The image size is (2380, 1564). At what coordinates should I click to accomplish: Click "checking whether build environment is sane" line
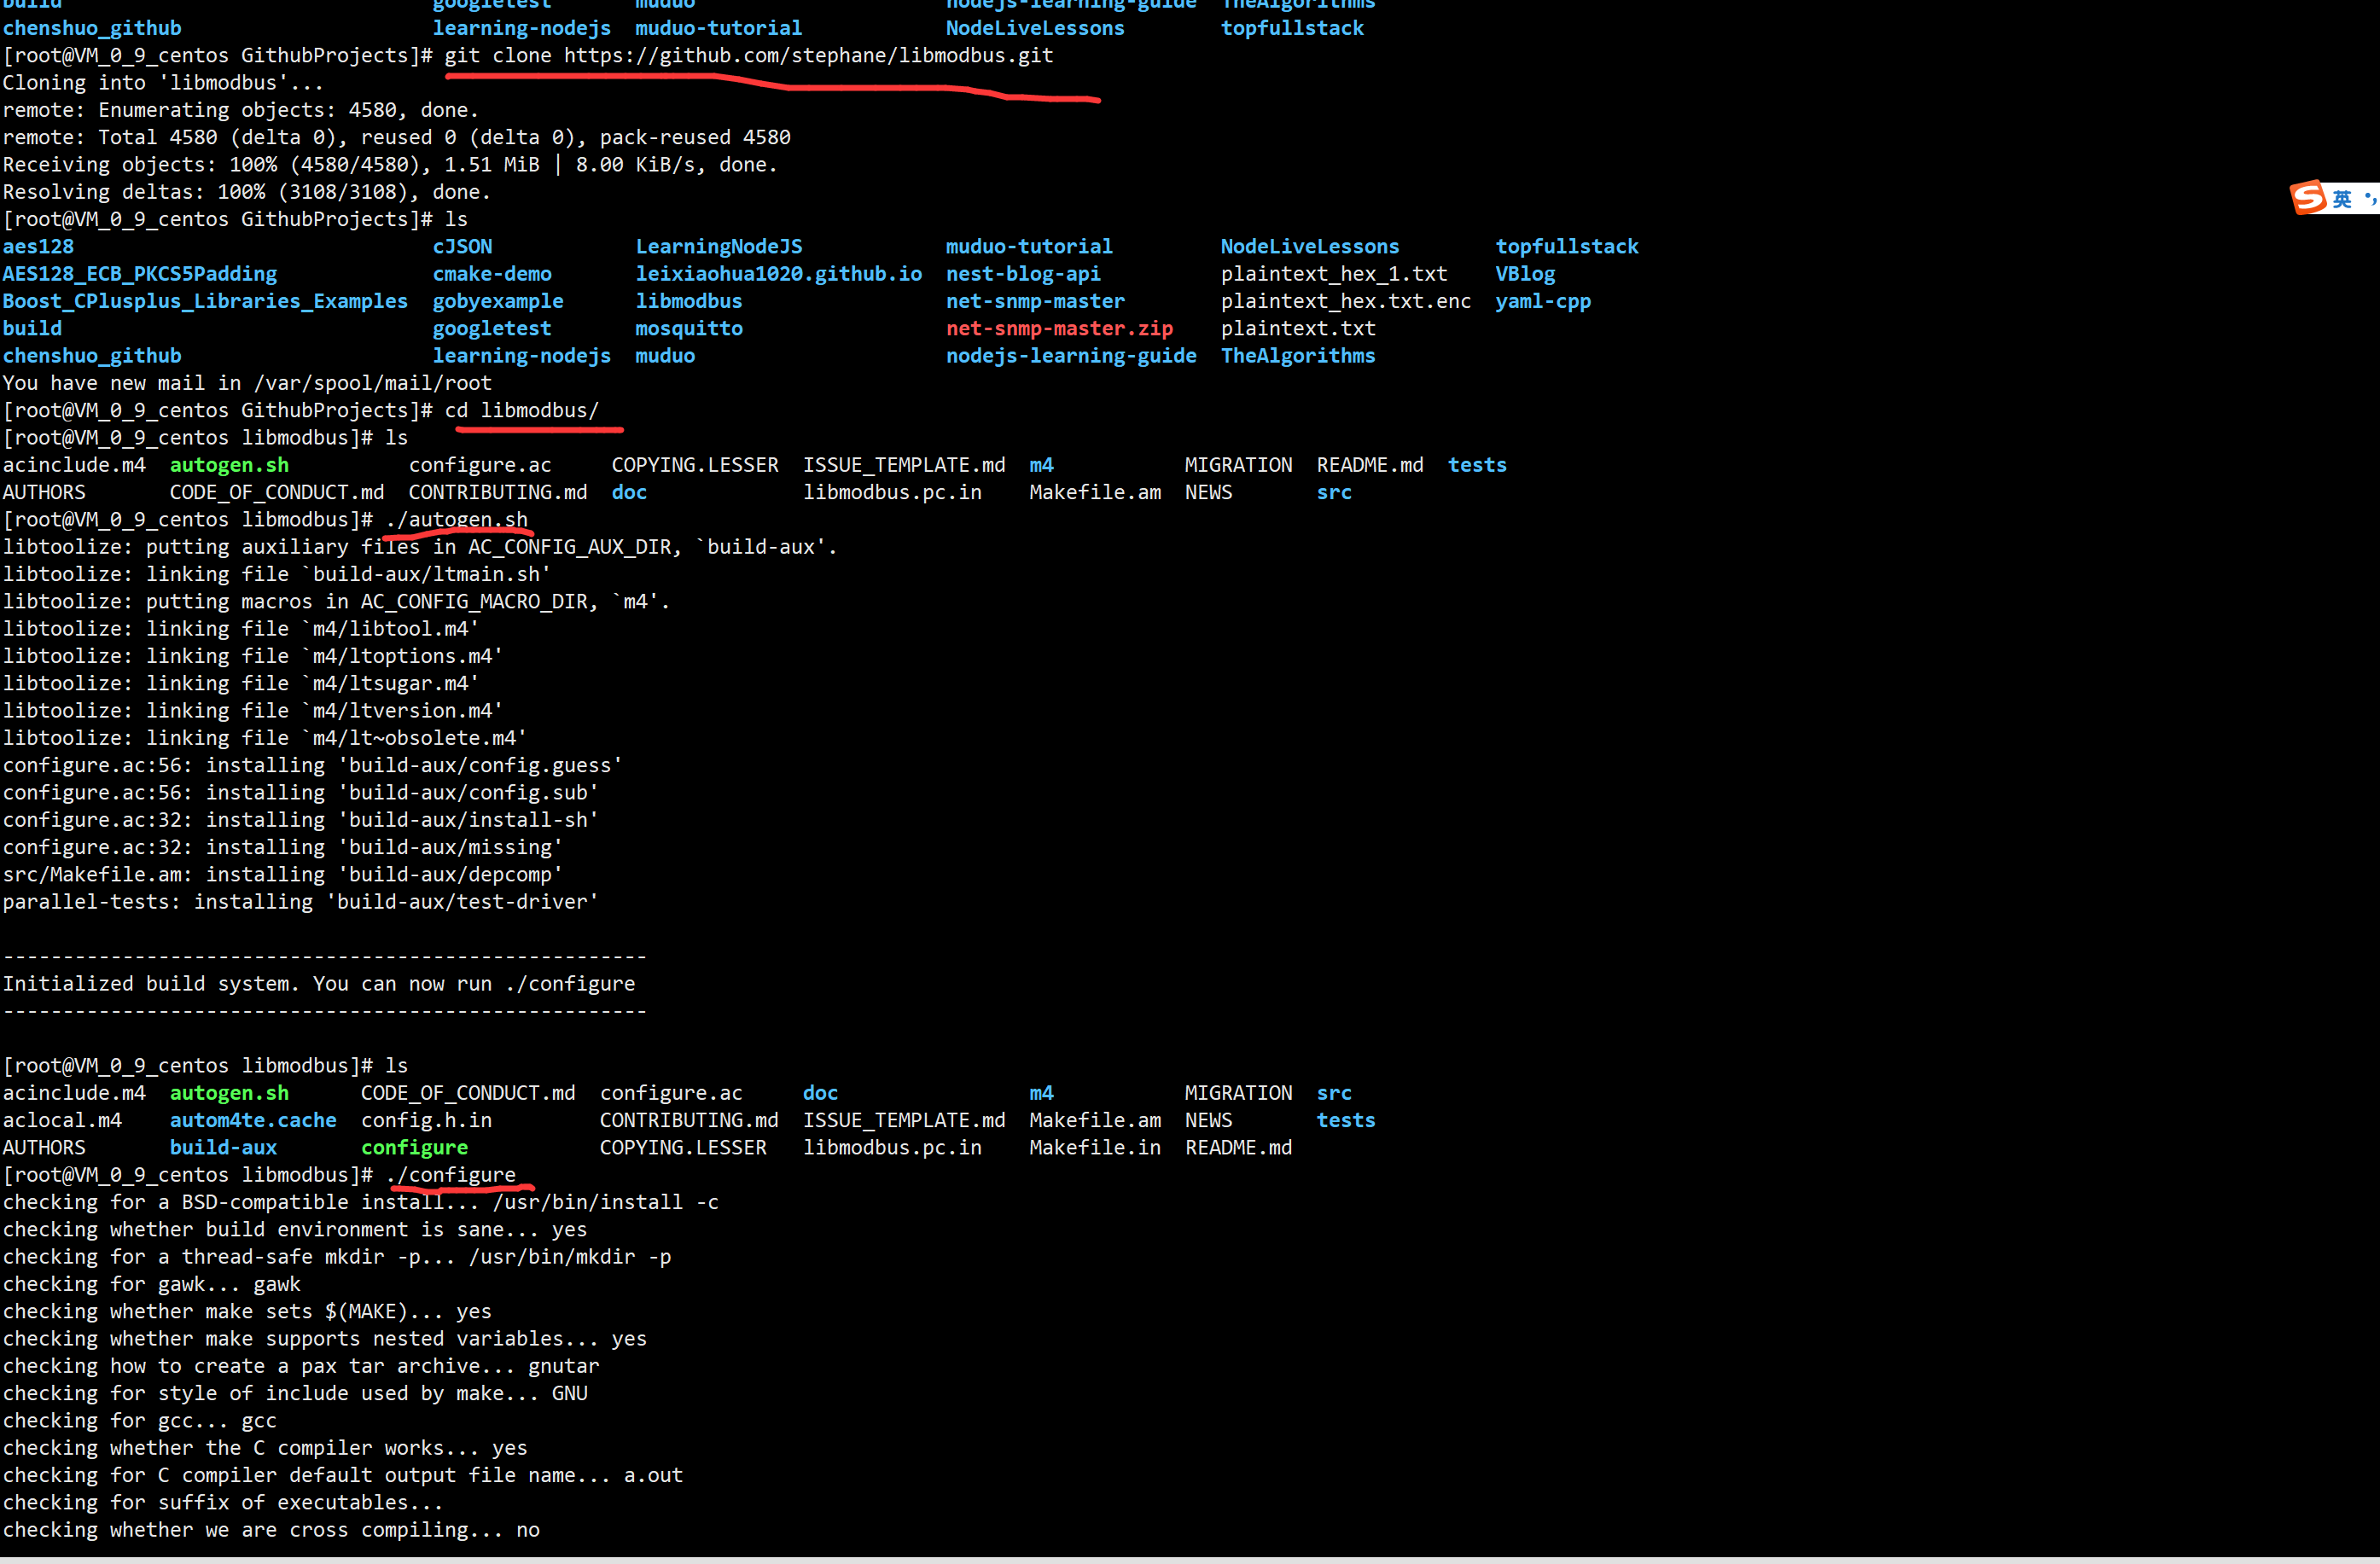tap(295, 1230)
